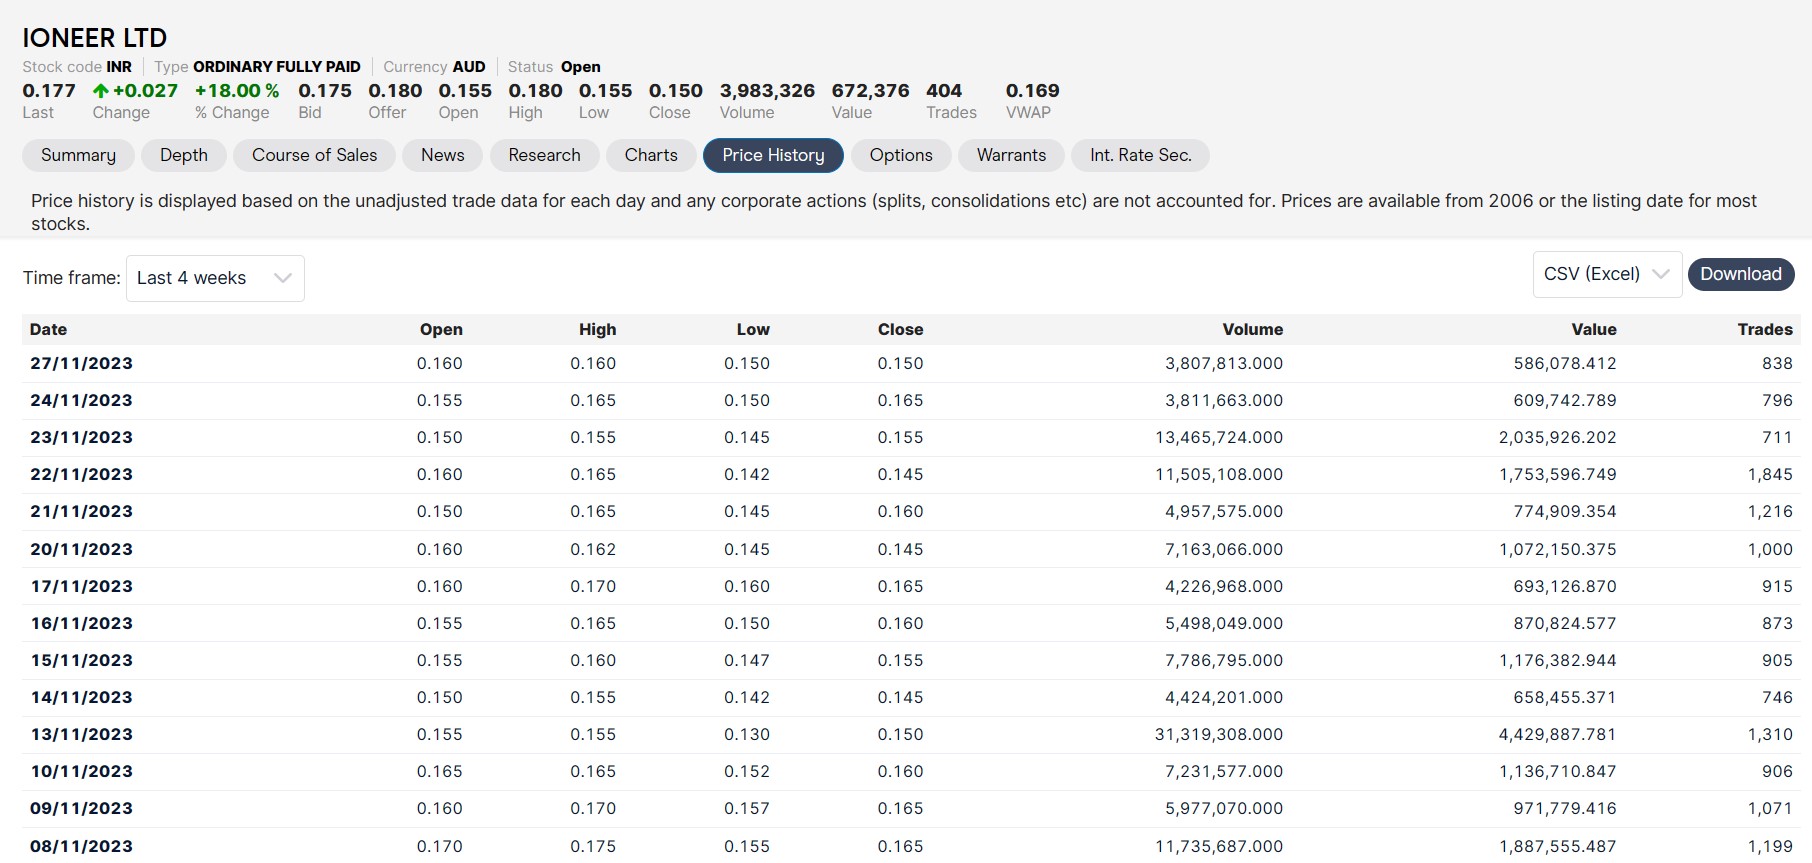Open the Research tab
Viewport: 1812px width, 863px height.
544,155
